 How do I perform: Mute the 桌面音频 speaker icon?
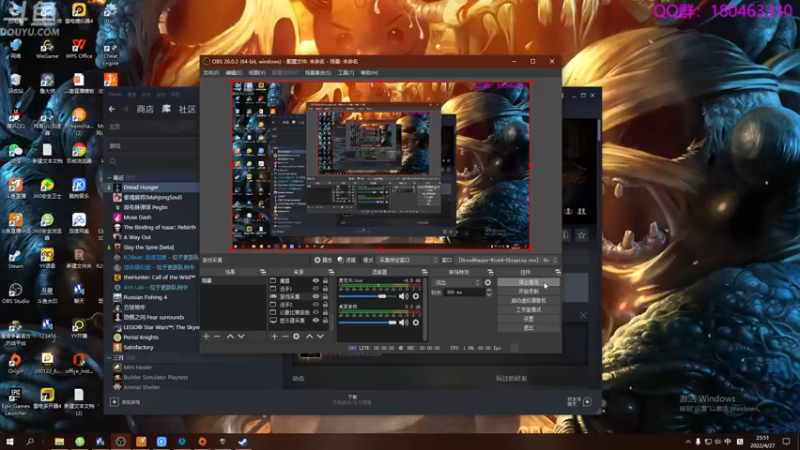tap(404, 322)
